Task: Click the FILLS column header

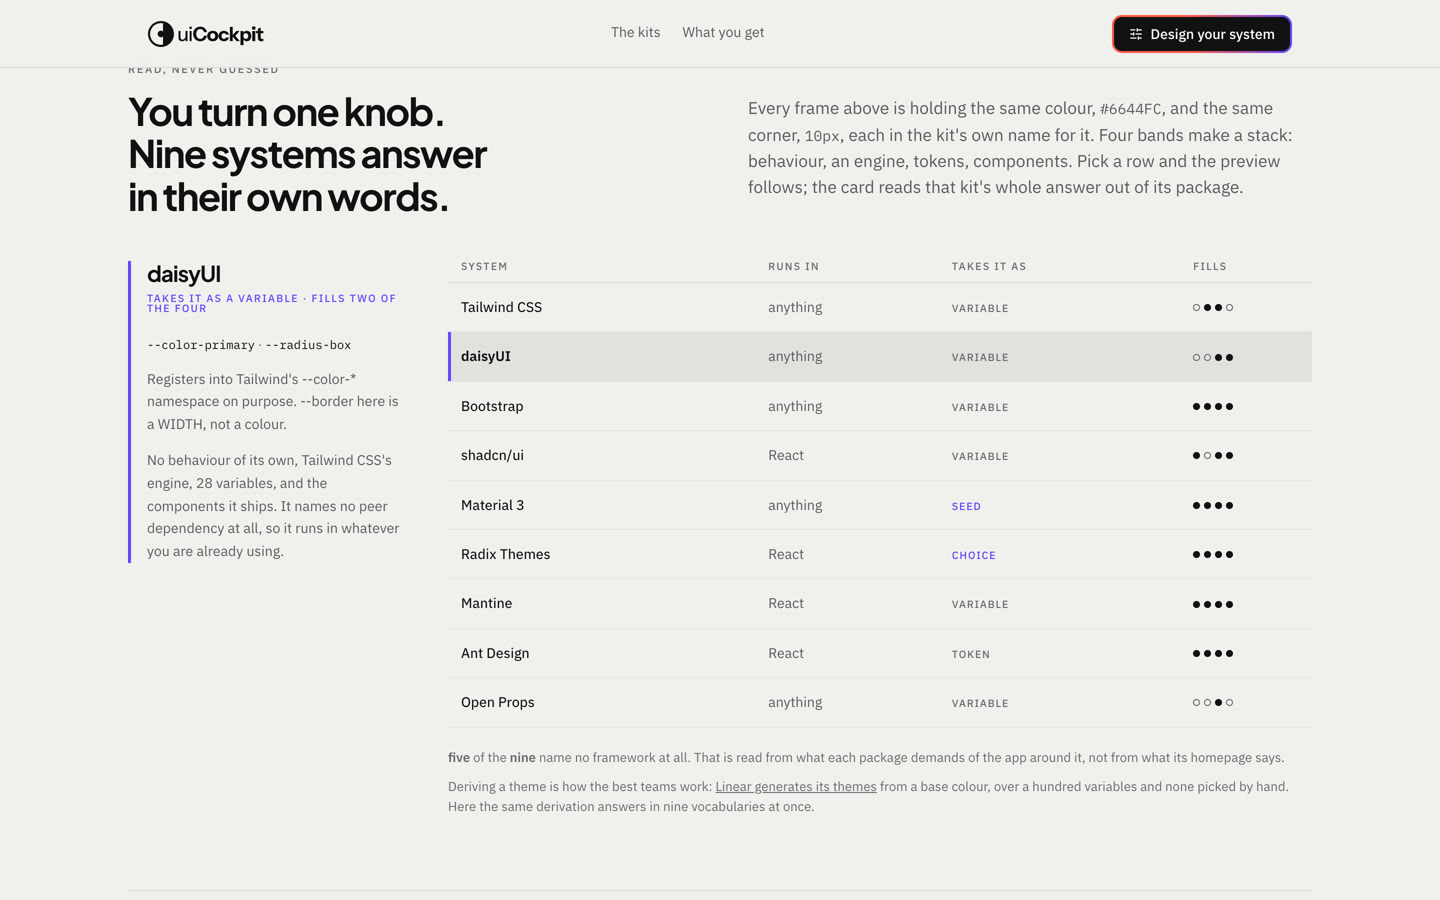Action: coord(1209,266)
